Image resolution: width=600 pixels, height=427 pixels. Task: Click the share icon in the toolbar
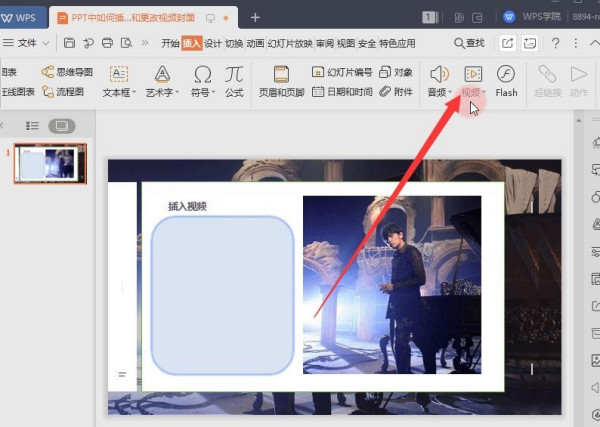click(x=507, y=43)
